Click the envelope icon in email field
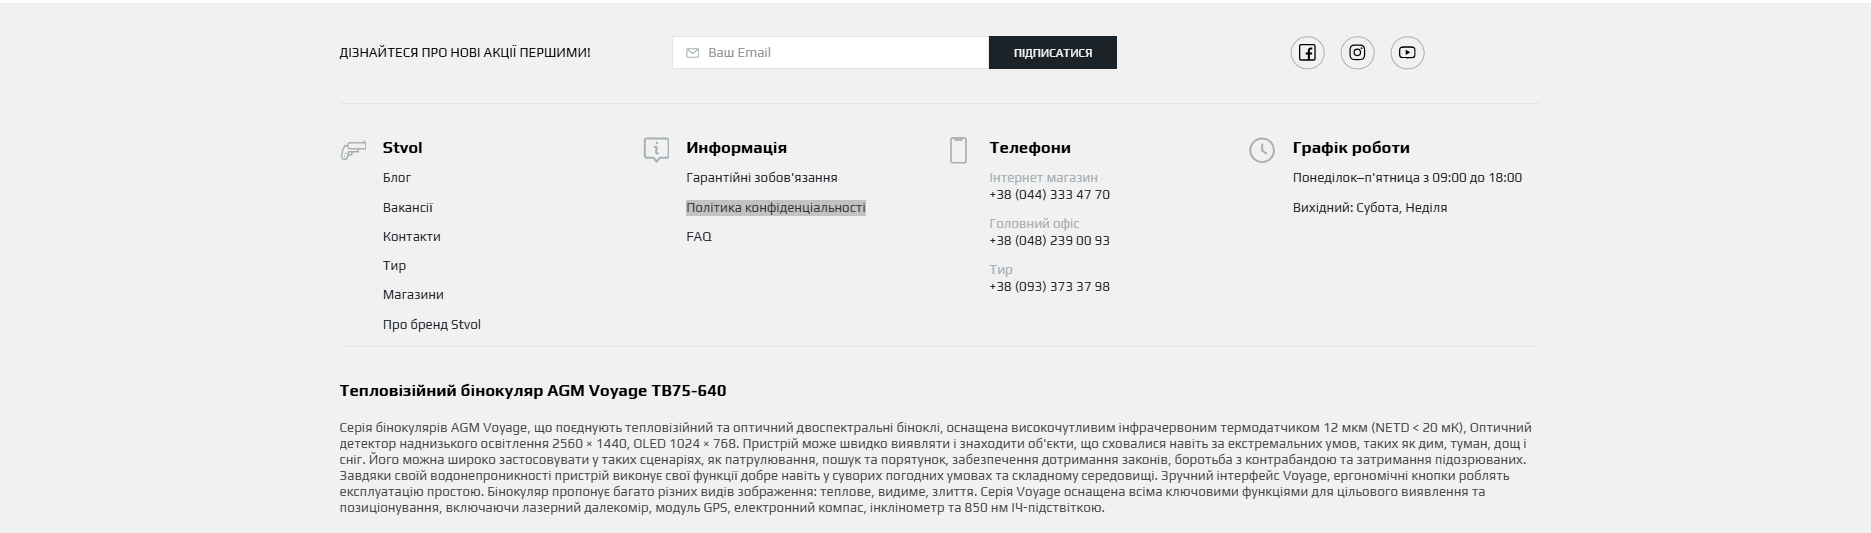This screenshot has height=533, width=1871. pyautogui.click(x=692, y=53)
